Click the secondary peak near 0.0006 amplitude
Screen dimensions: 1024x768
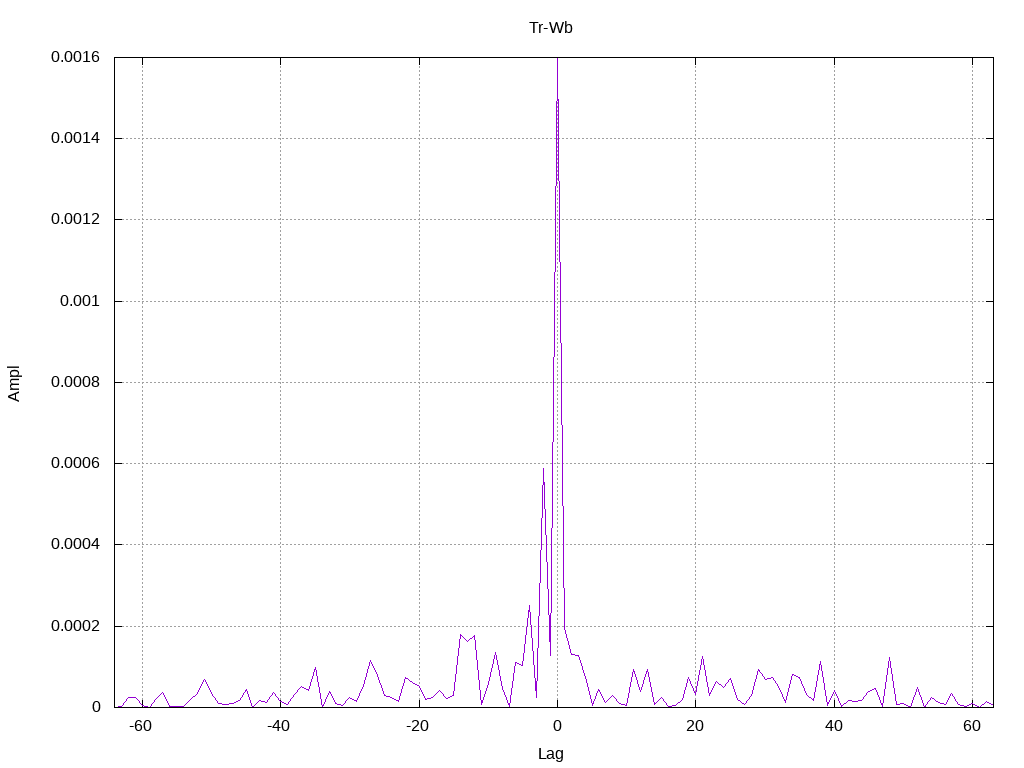(543, 469)
